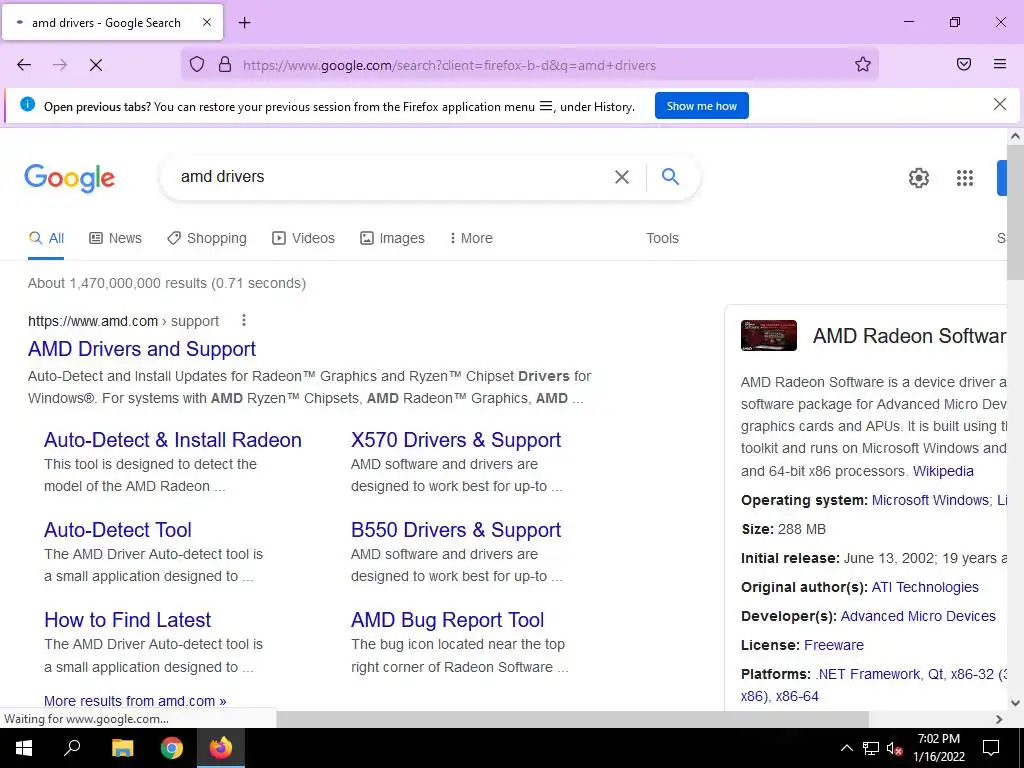Open Auto-Detect & Install Radeon link
Viewport: 1024px width, 768px height.
(x=173, y=440)
